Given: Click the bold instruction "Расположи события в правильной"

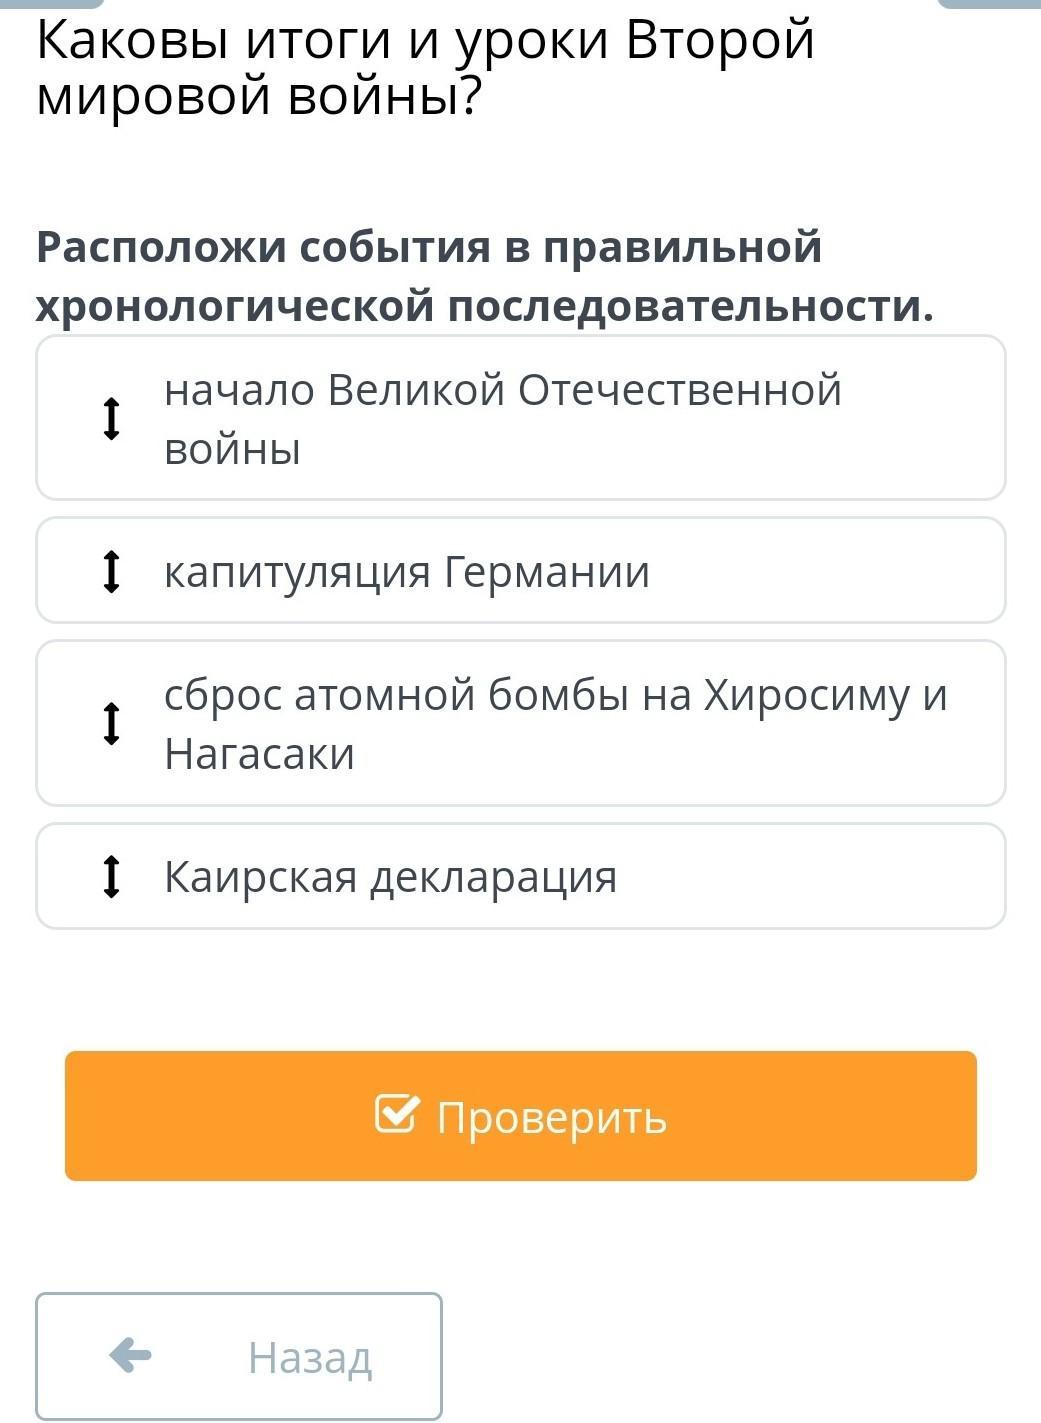Looking at the screenshot, I should pos(429,247).
